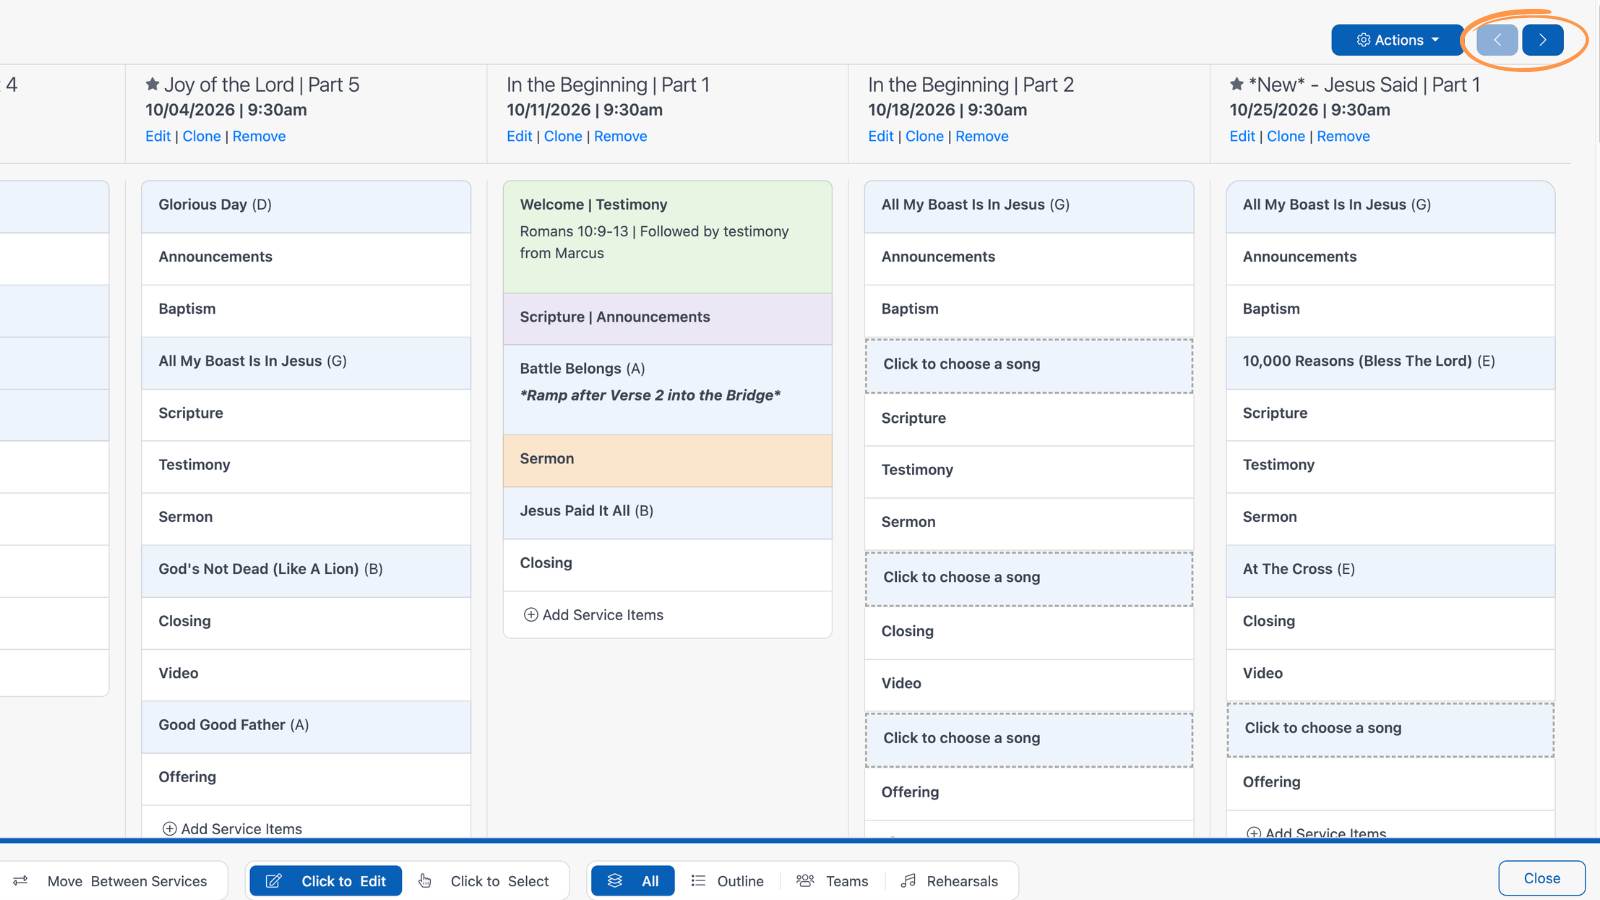Click the Outline list icon

pos(698,881)
